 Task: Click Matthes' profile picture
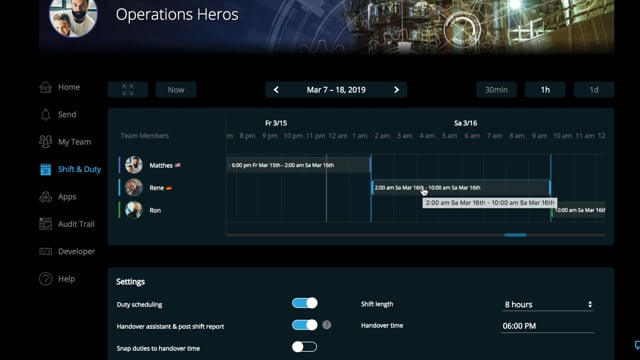pyautogui.click(x=133, y=165)
